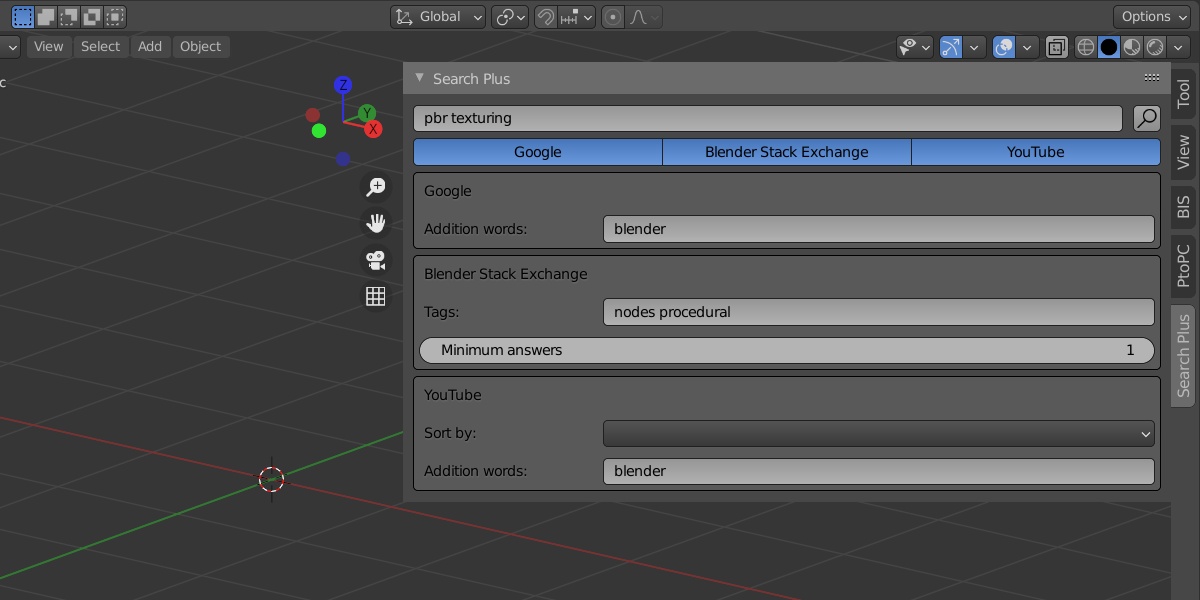Click the Blender Stack Exchange source button

point(787,152)
